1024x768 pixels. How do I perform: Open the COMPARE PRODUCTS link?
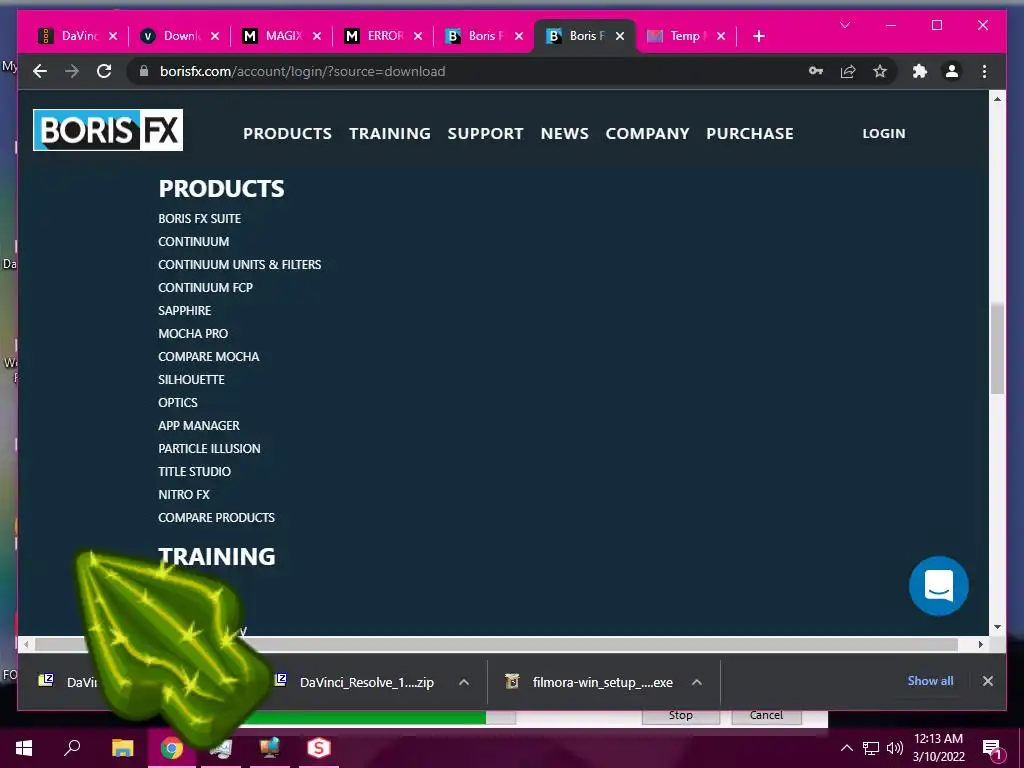[216, 517]
